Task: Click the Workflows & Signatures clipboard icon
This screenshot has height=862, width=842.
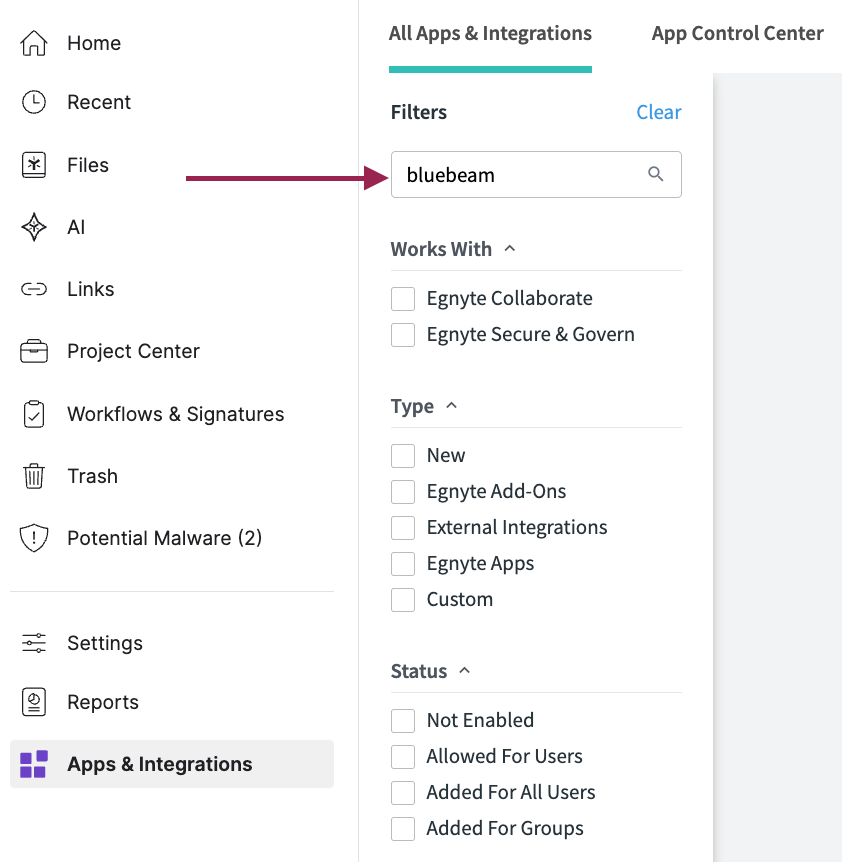Action: pos(34,414)
